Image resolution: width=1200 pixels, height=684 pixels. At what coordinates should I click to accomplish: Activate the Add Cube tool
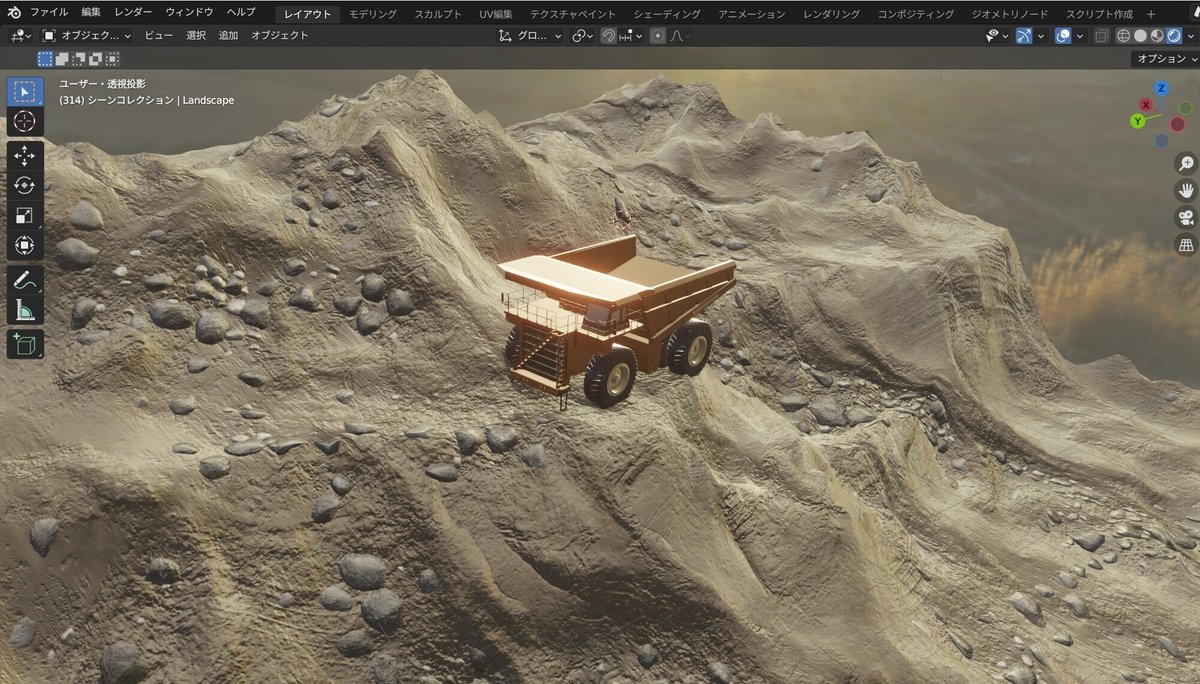pos(25,345)
